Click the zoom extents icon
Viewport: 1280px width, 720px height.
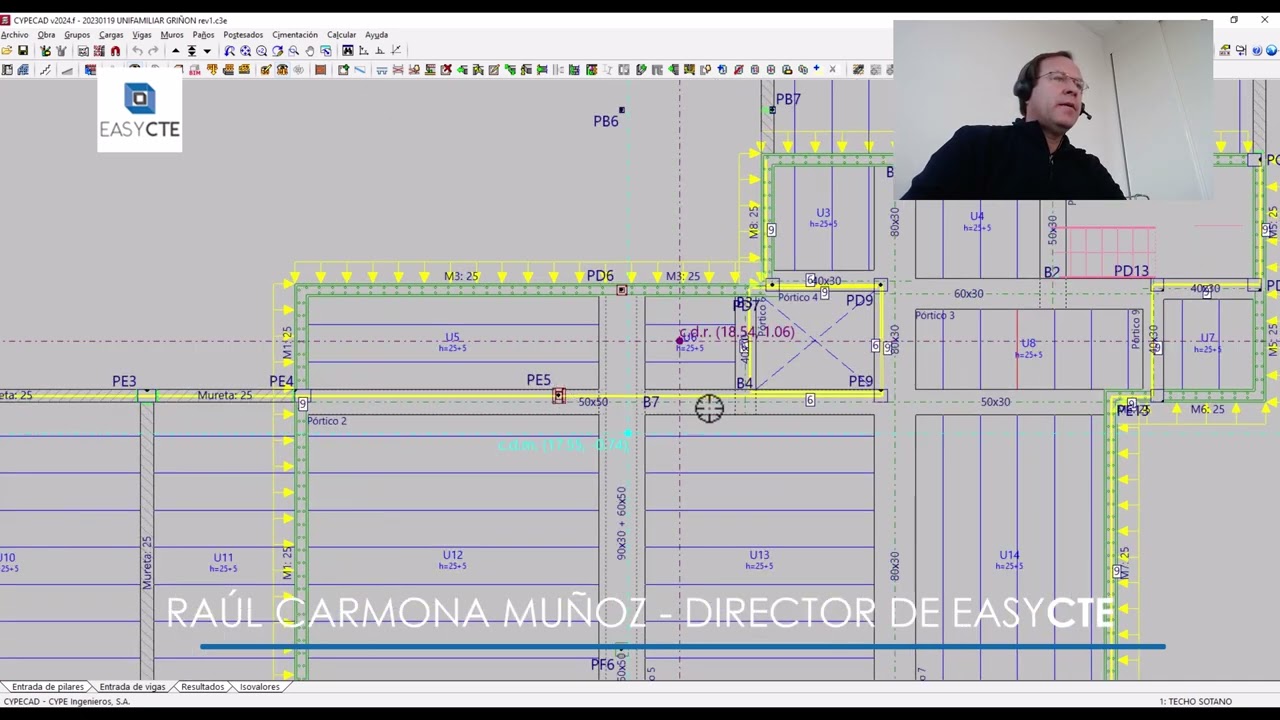pos(245,51)
